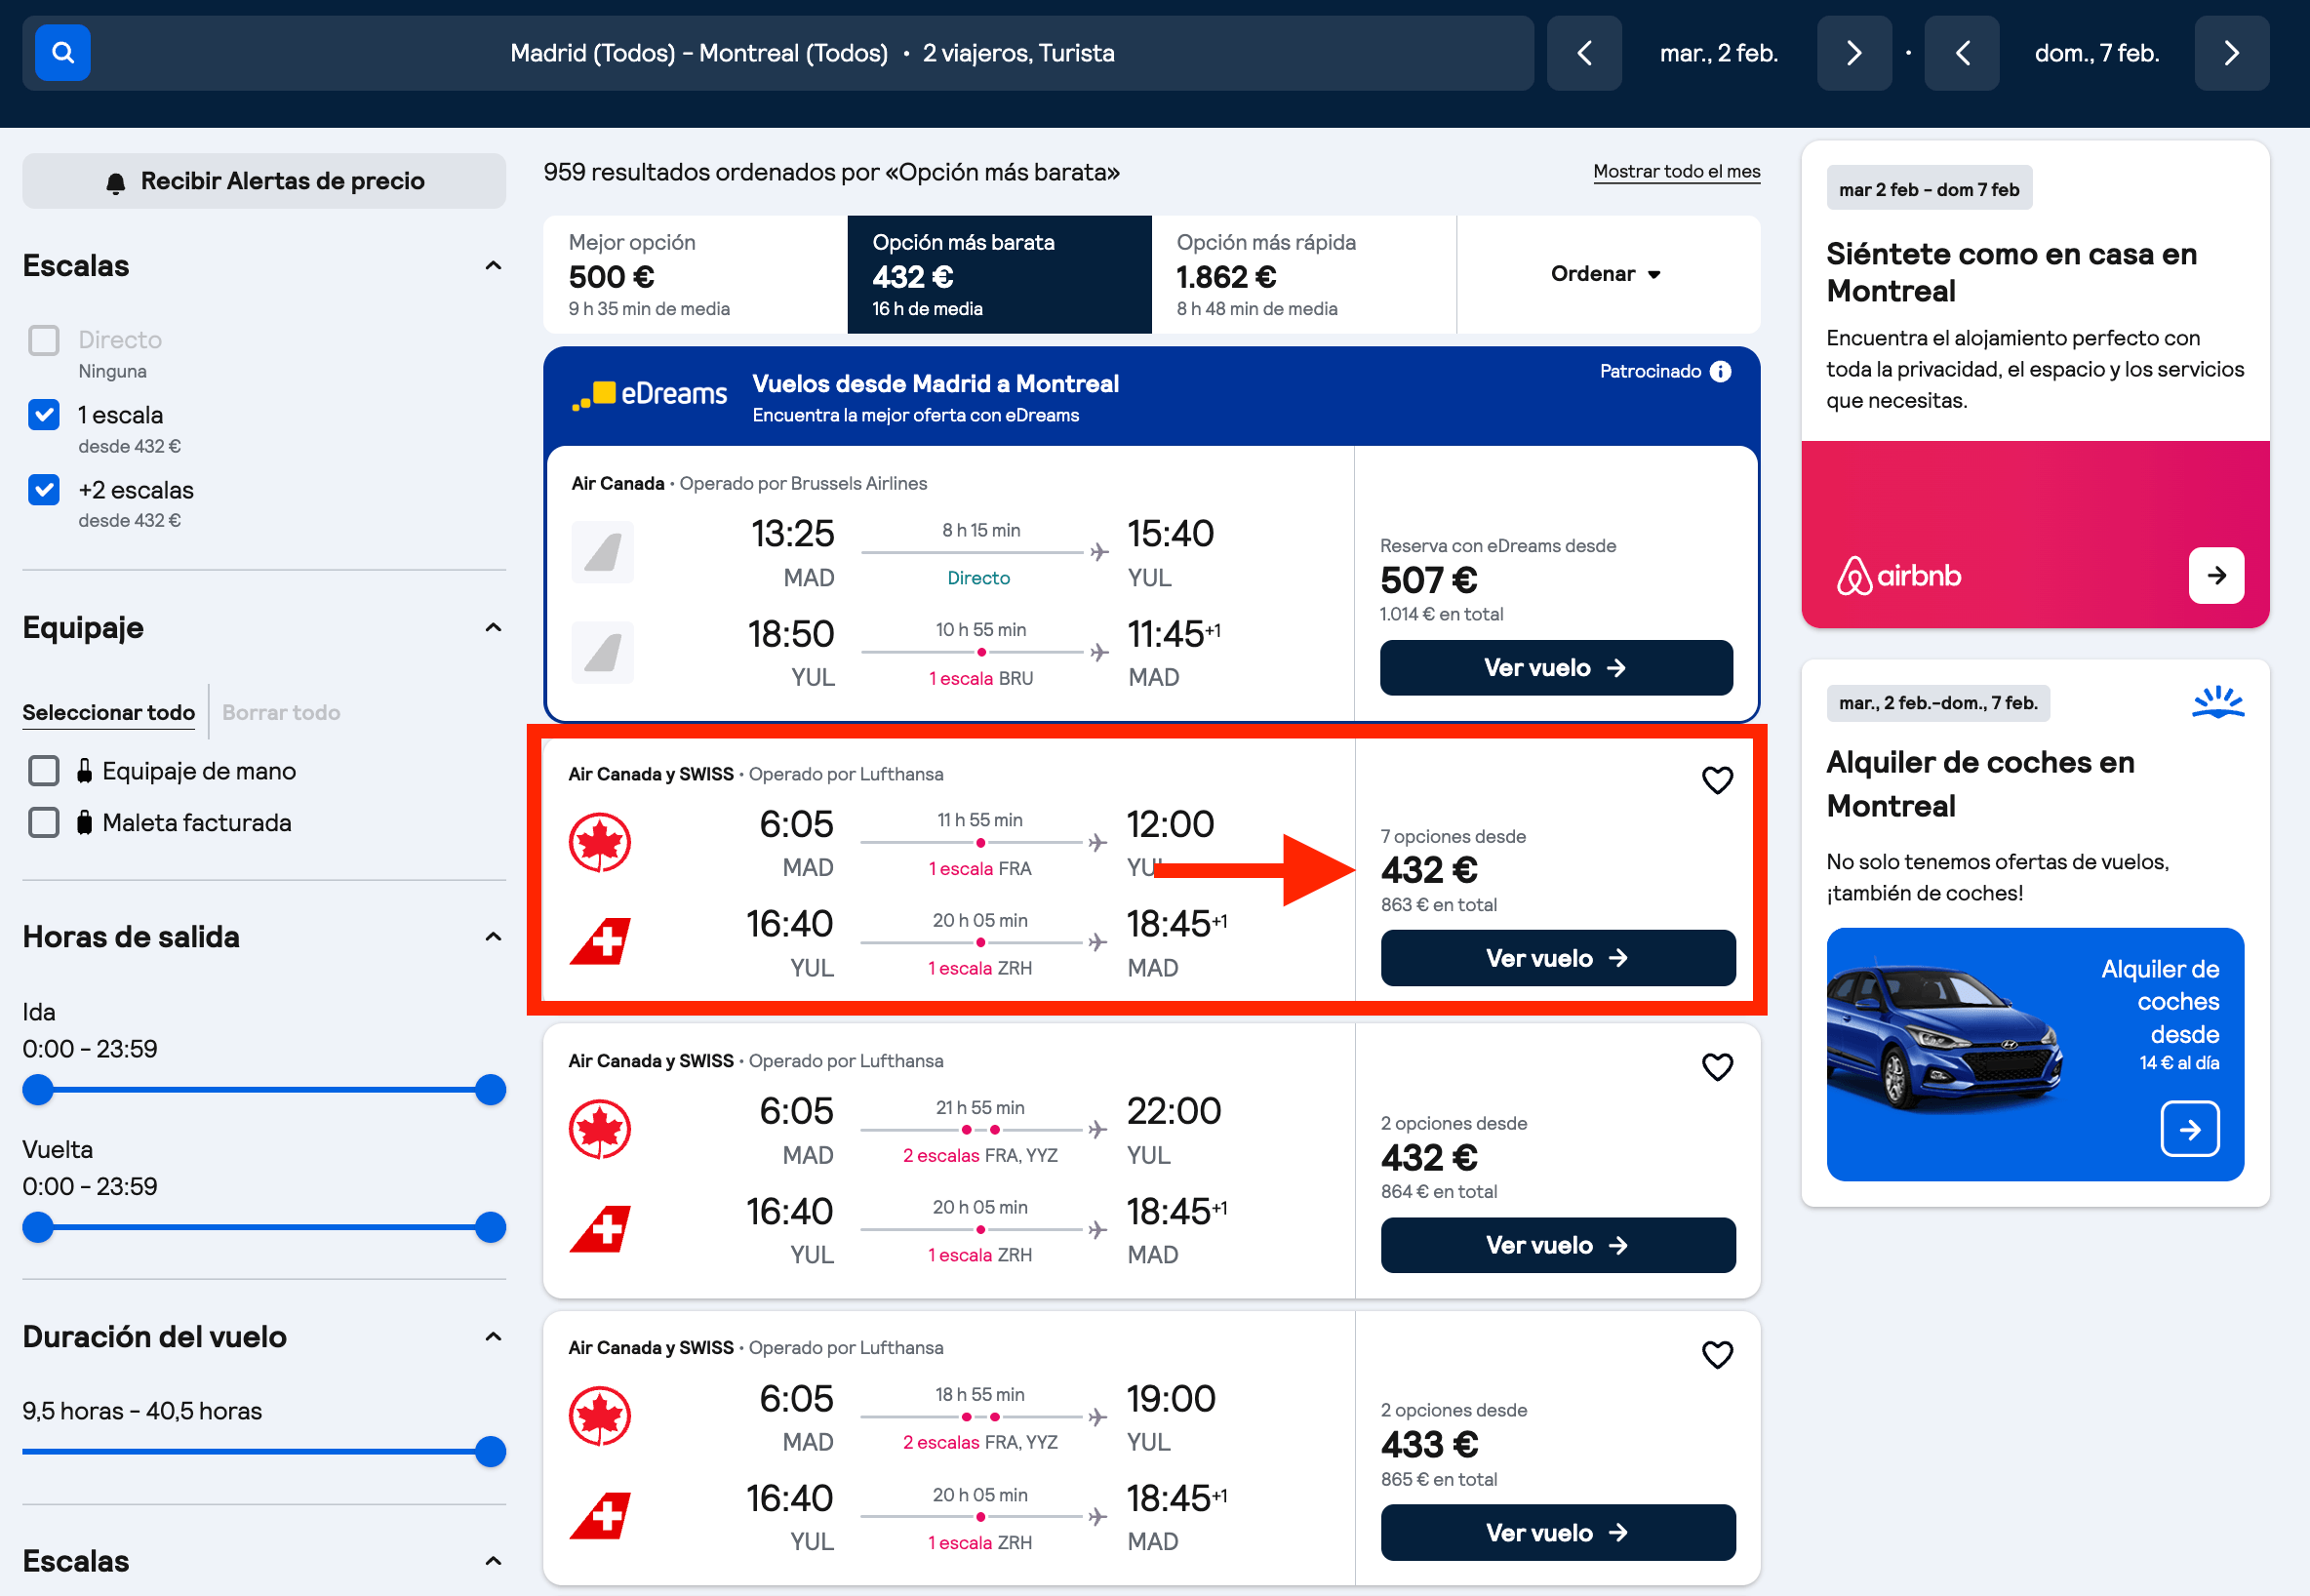Click the Duración del vuelo slider handle
Image resolution: width=2310 pixels, height=1596 pixels.
[x=490, y=1452]
